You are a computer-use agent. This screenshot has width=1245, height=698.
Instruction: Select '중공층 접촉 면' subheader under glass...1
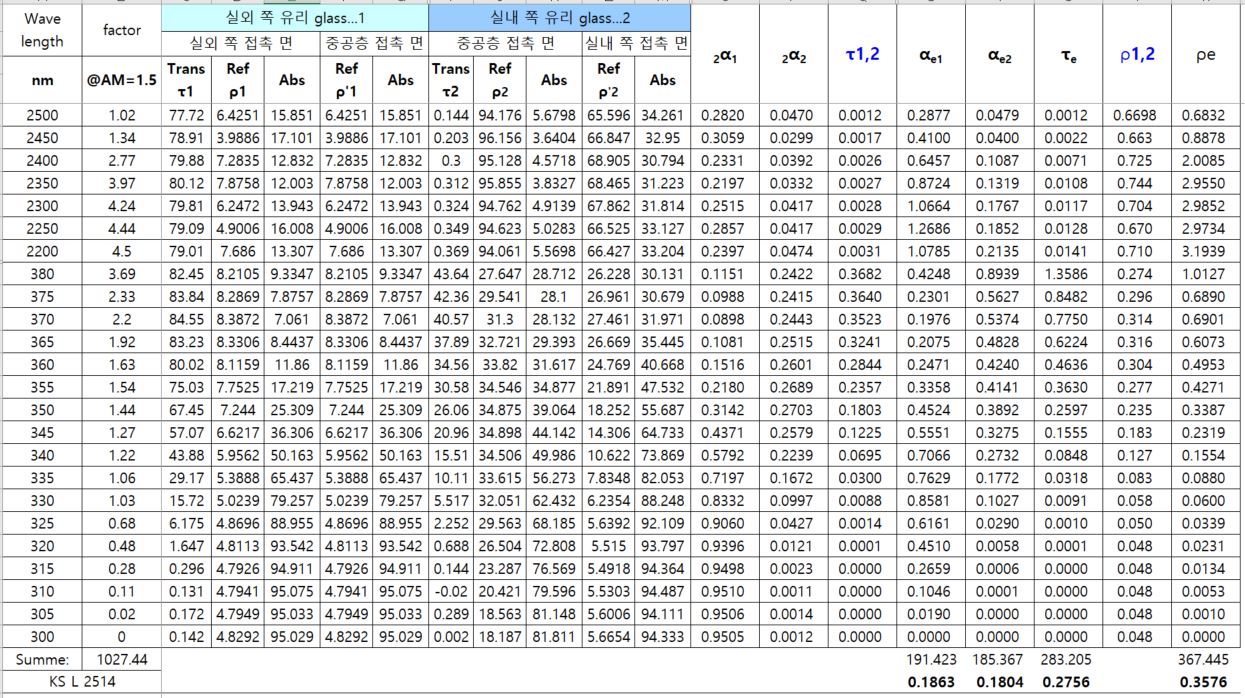point(373,43)
